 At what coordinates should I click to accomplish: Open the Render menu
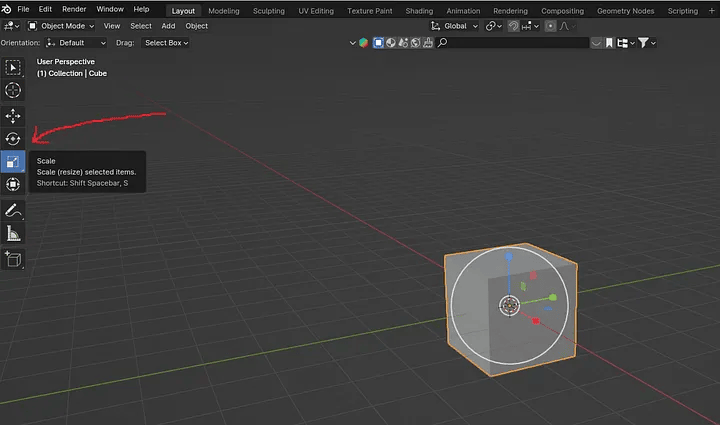pos(75,9)
